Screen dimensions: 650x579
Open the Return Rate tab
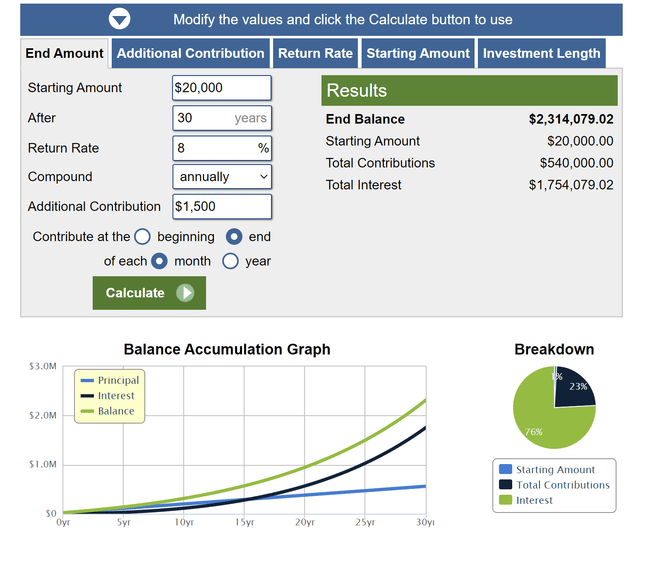315,54
